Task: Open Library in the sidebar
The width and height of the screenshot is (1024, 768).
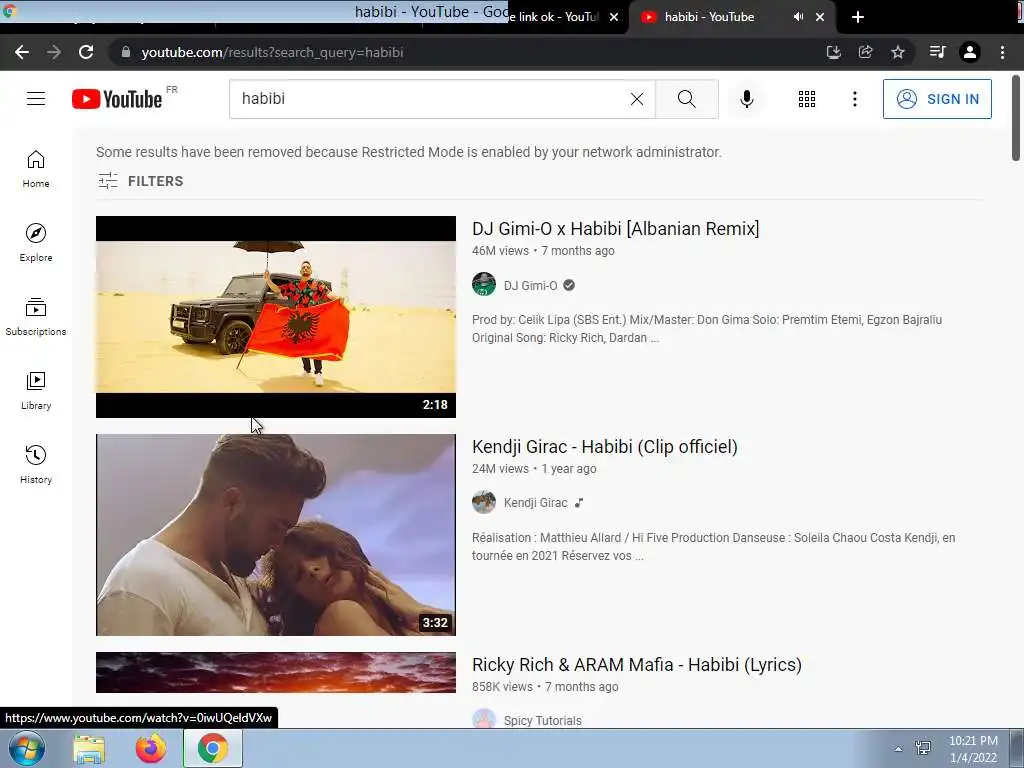Action: click(36, 391)
